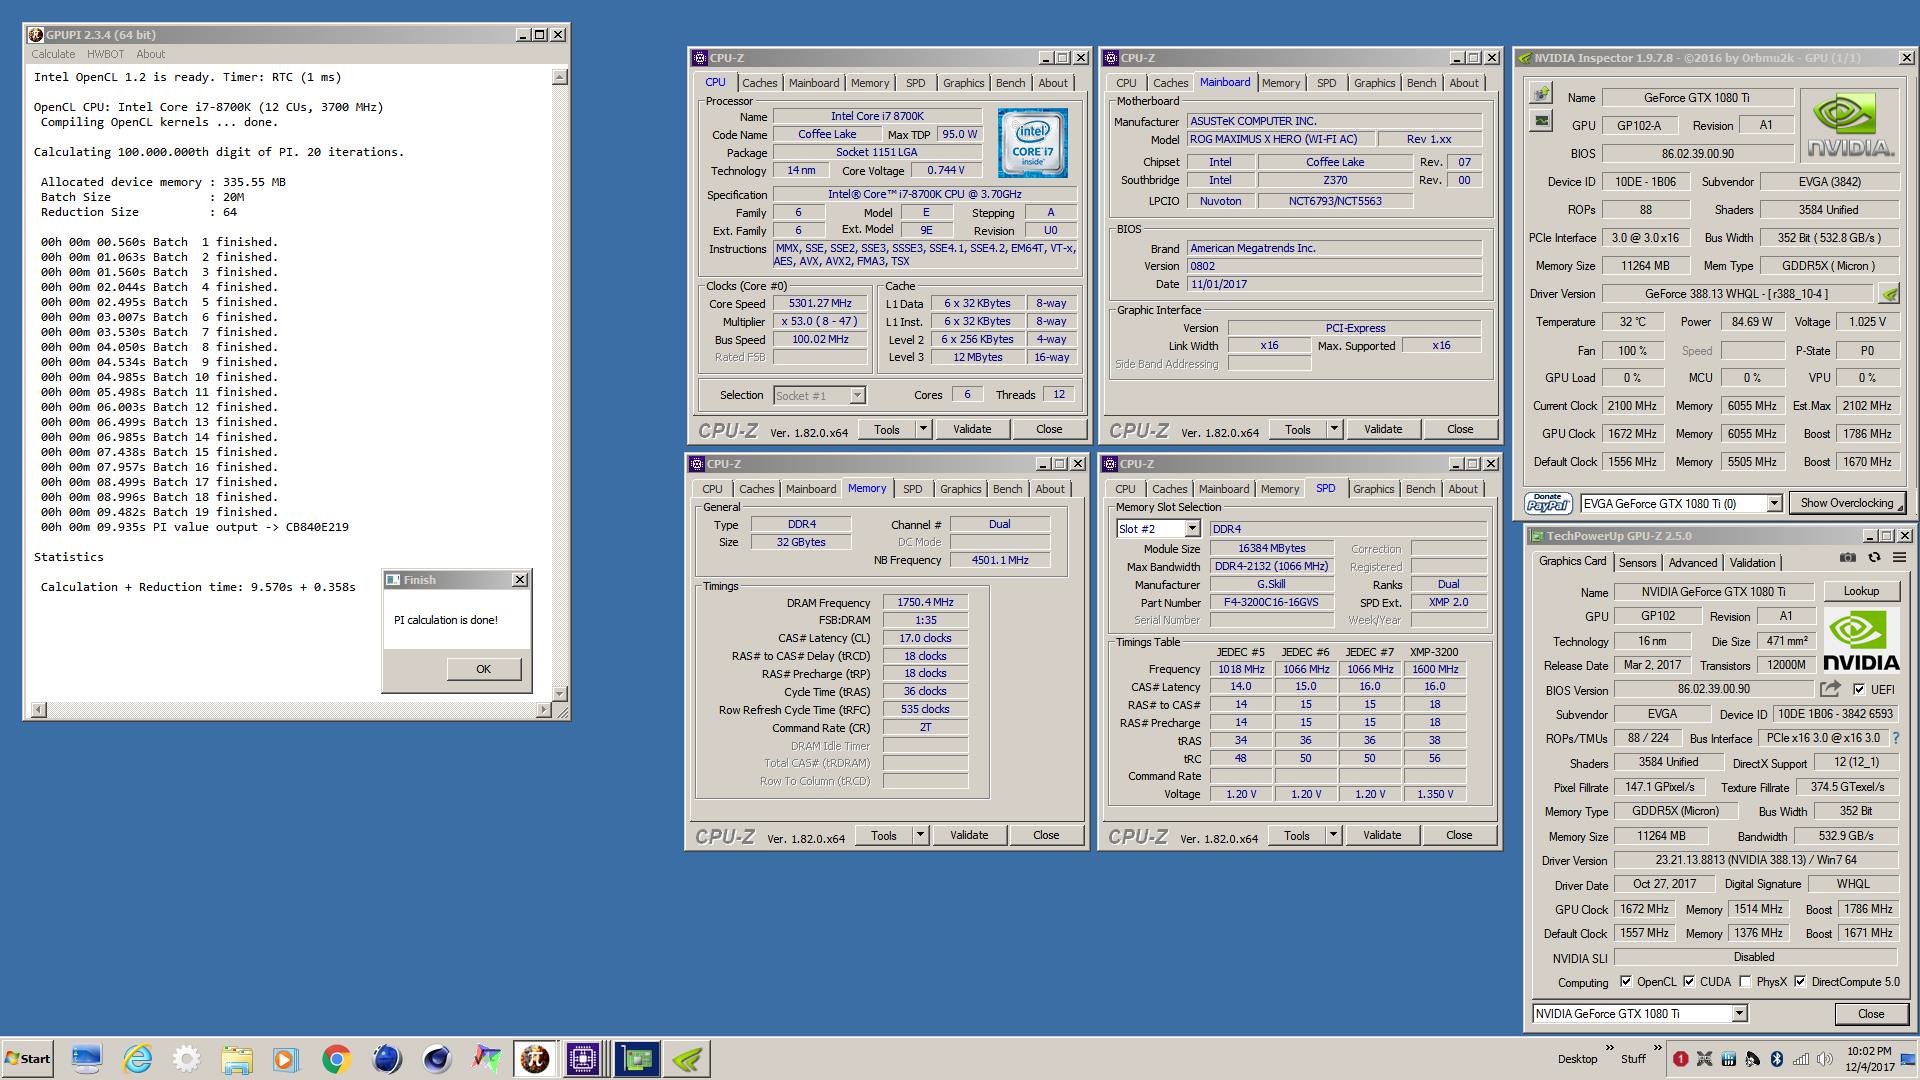Viewport: 1920px width, 1080px height.
Task: Click Validate in CPU-Z CPU window
Action: [972, 429]
